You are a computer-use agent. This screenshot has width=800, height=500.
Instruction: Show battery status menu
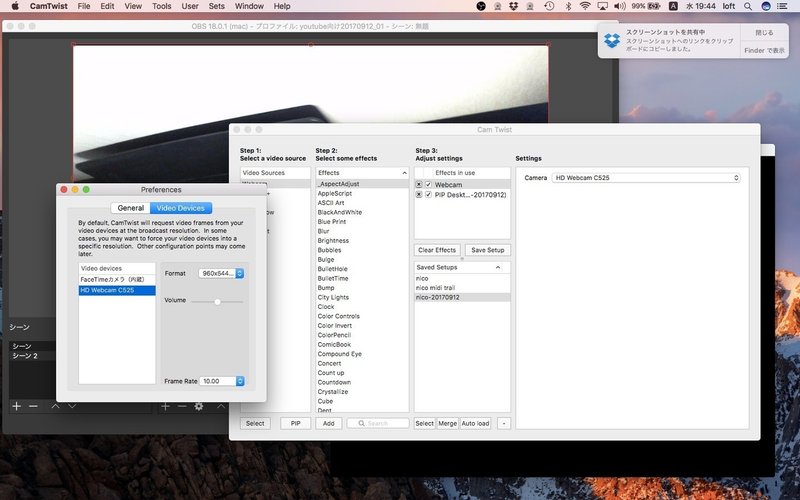646,6
